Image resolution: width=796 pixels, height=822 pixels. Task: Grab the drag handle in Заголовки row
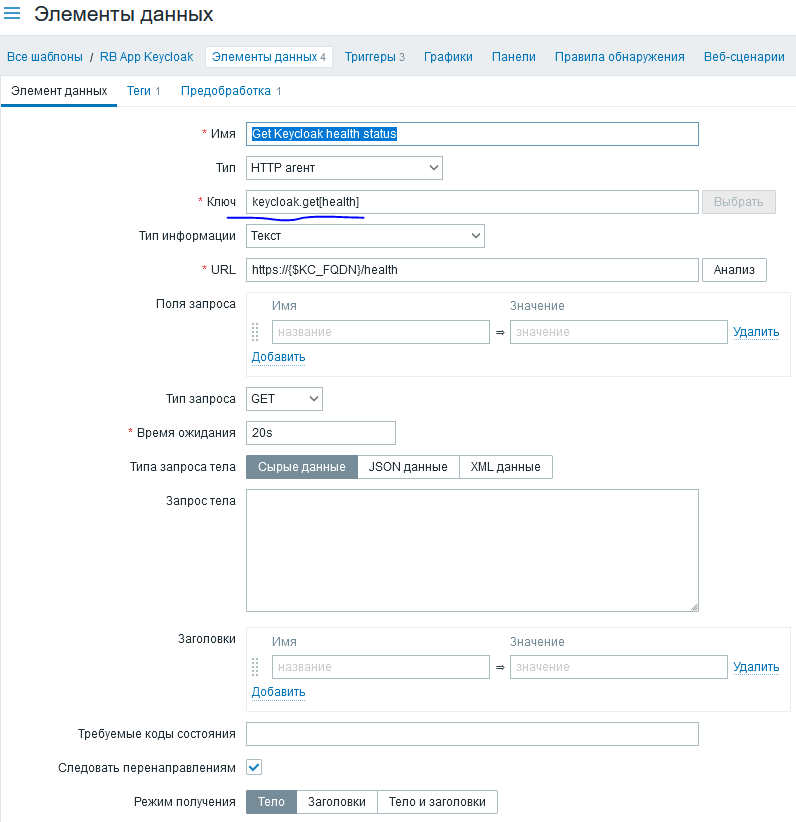tap(255, 667)
